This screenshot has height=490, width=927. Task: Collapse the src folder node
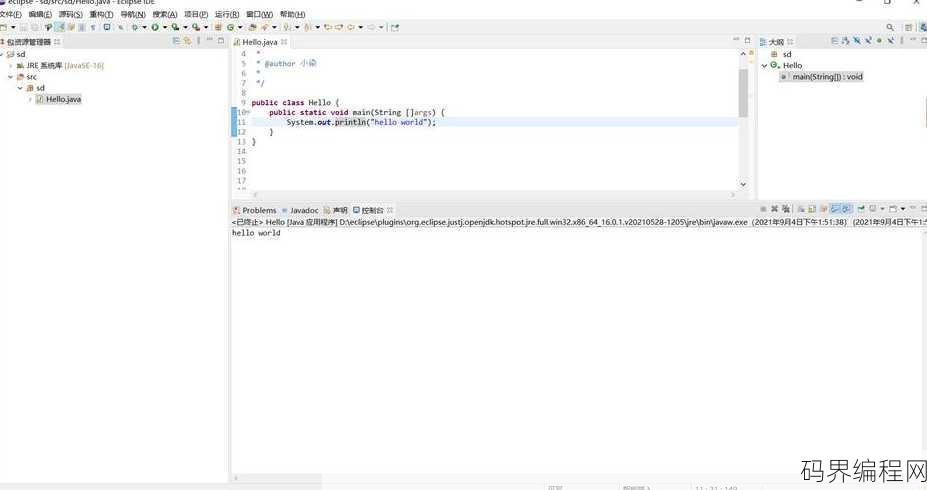click(11, 77)
